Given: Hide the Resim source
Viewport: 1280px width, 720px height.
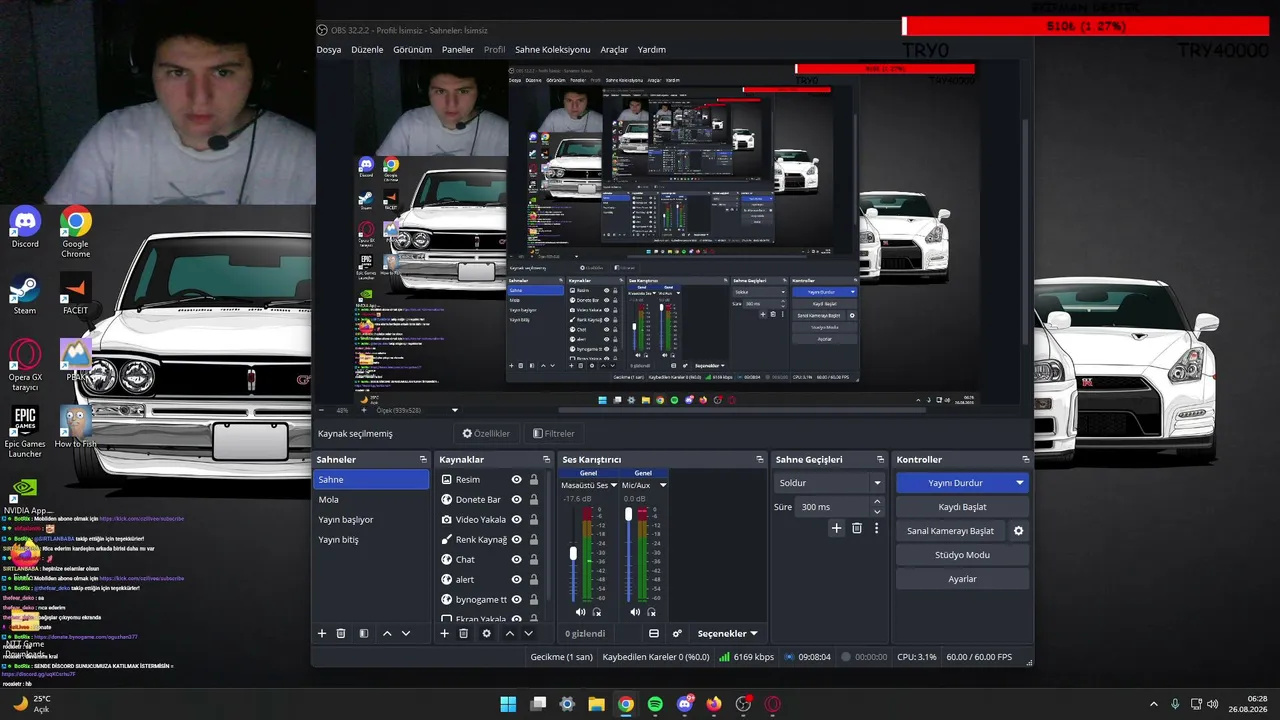Looking at the screenshot, I should click(x=517, y=480).
